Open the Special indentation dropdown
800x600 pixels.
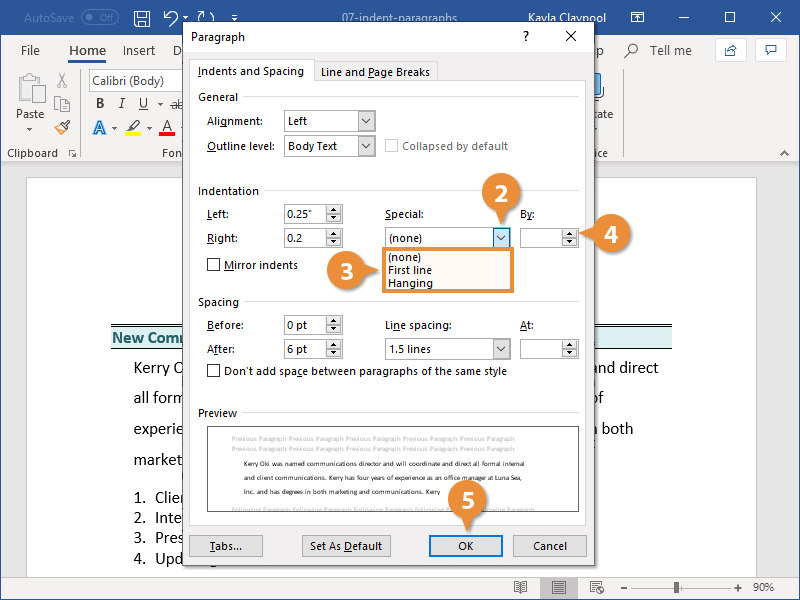pyautogui.click(x=503, y=237)
